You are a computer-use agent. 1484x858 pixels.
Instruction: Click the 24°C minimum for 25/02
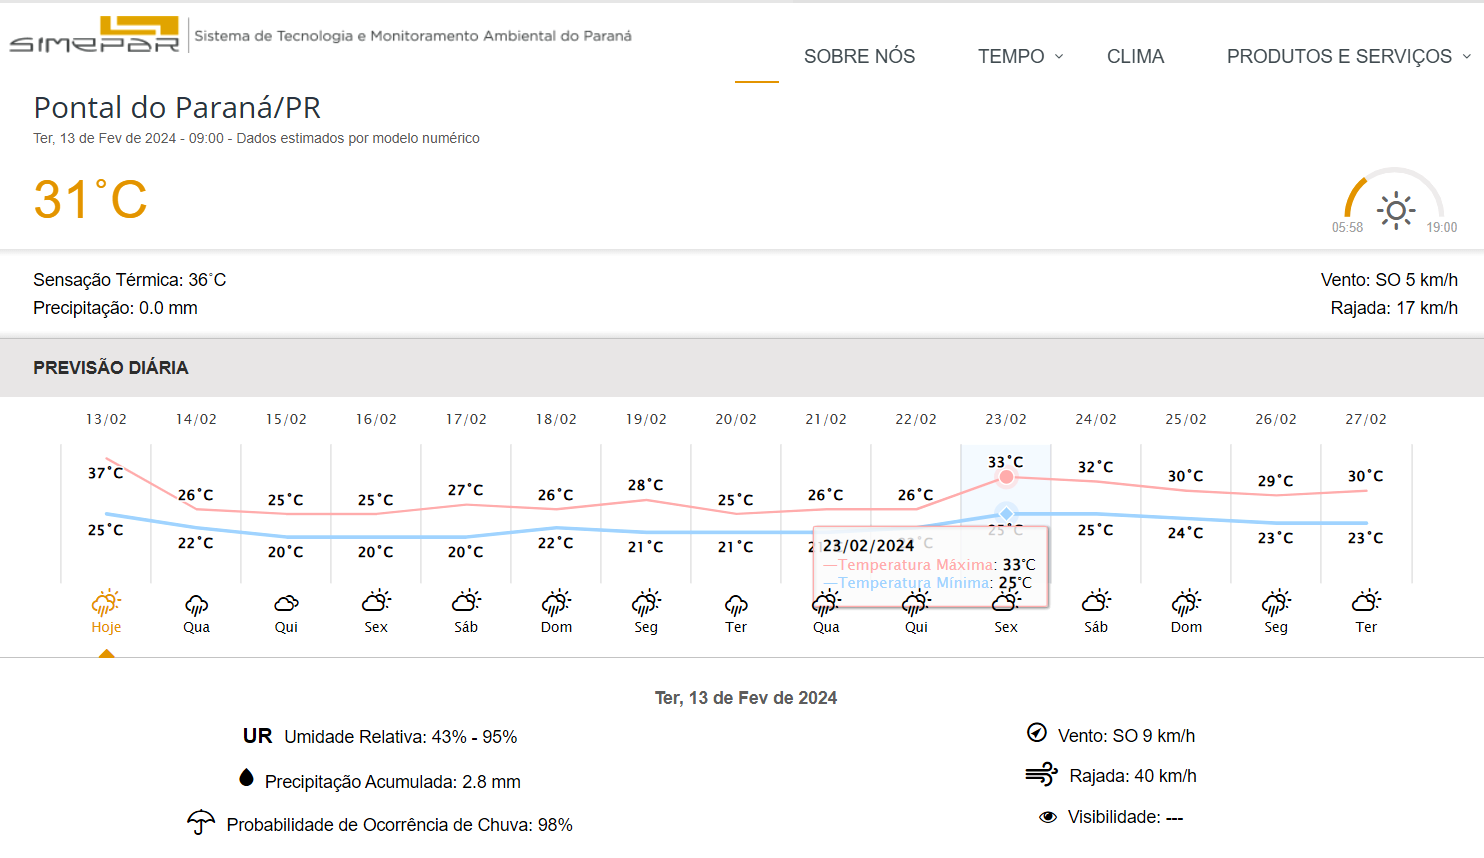1186,532
